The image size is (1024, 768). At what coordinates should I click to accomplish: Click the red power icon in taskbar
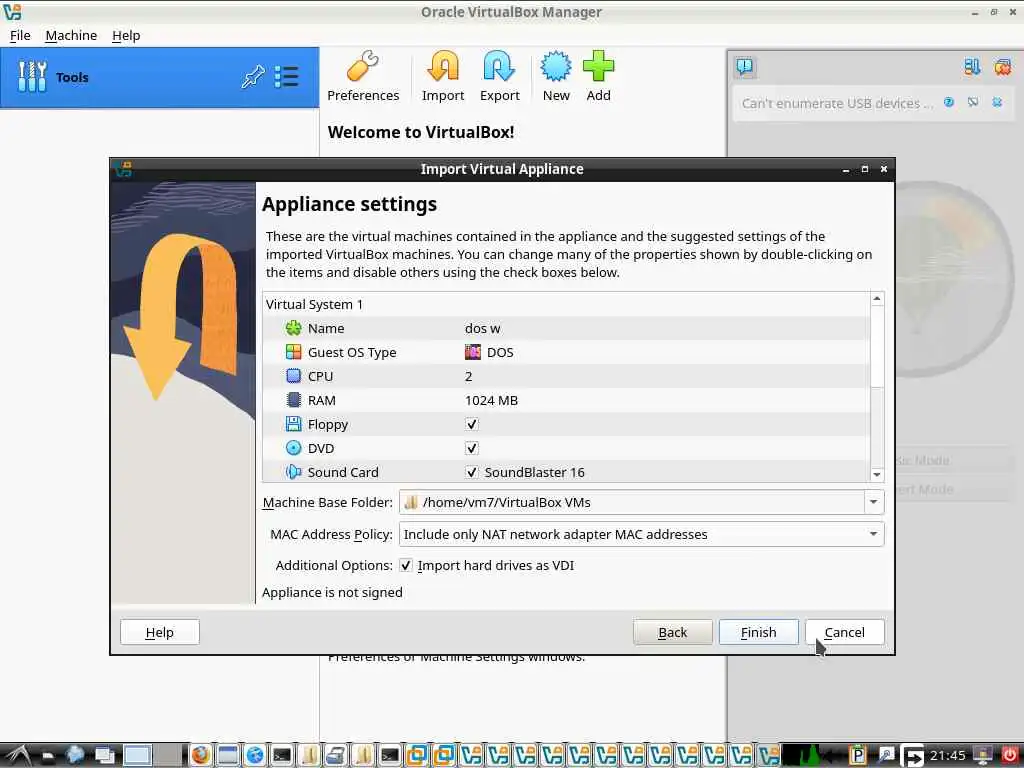[1009, 755]
